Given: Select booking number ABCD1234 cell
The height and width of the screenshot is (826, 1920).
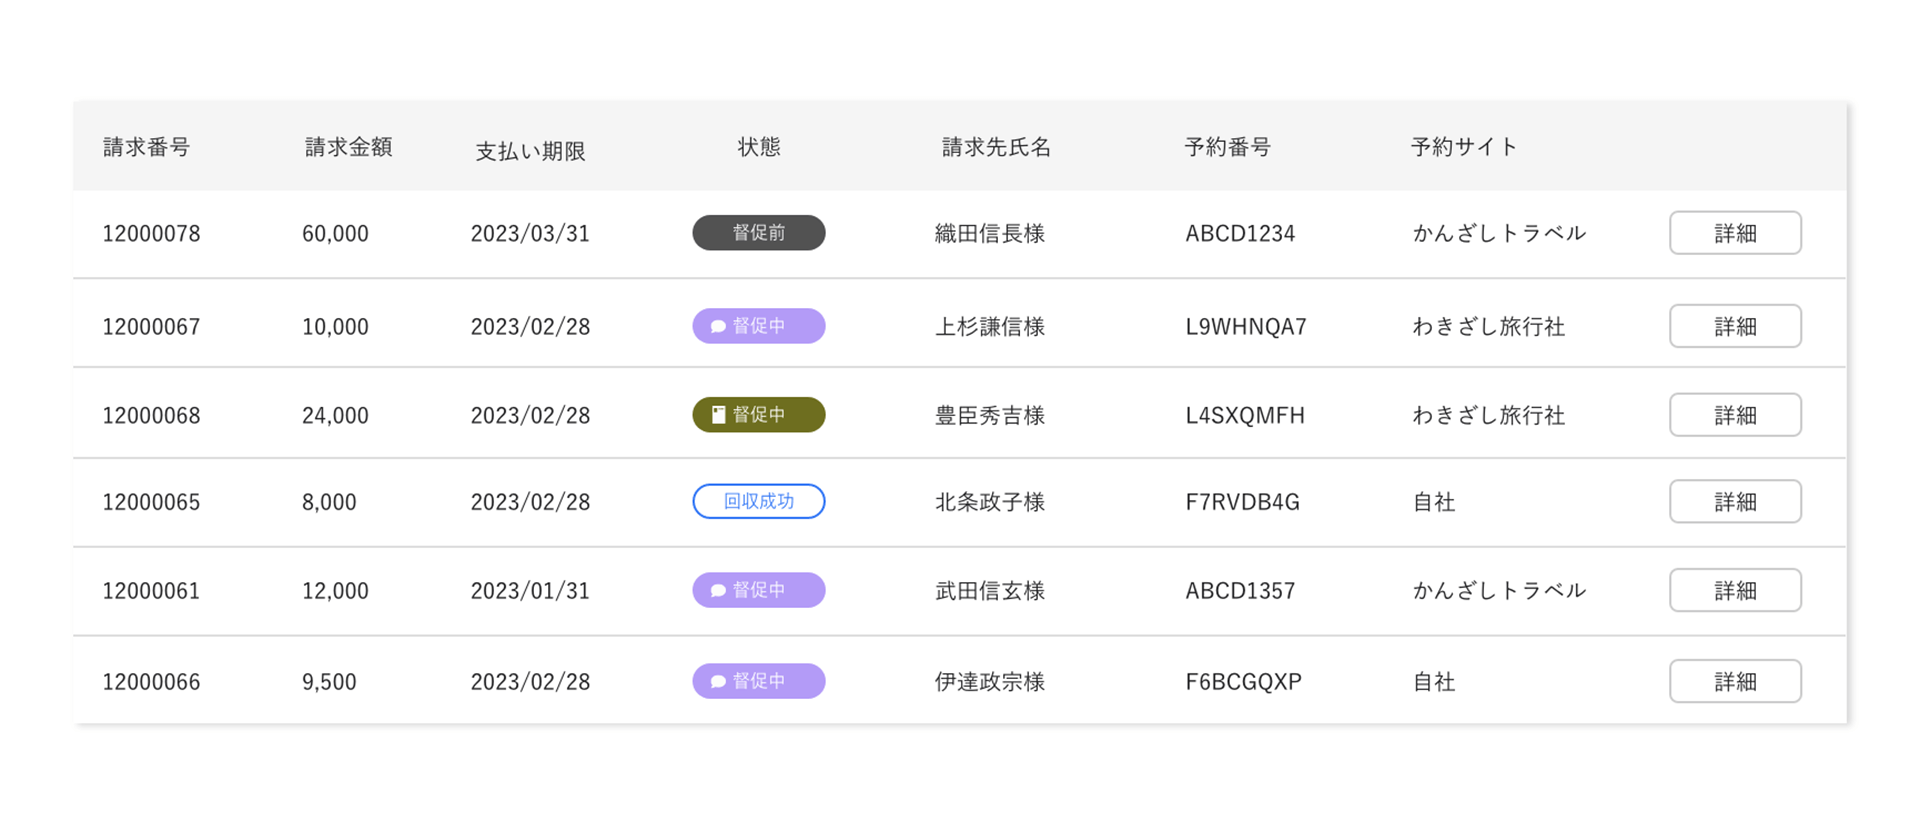Looking at the screenshot, I should point(1240,234).
